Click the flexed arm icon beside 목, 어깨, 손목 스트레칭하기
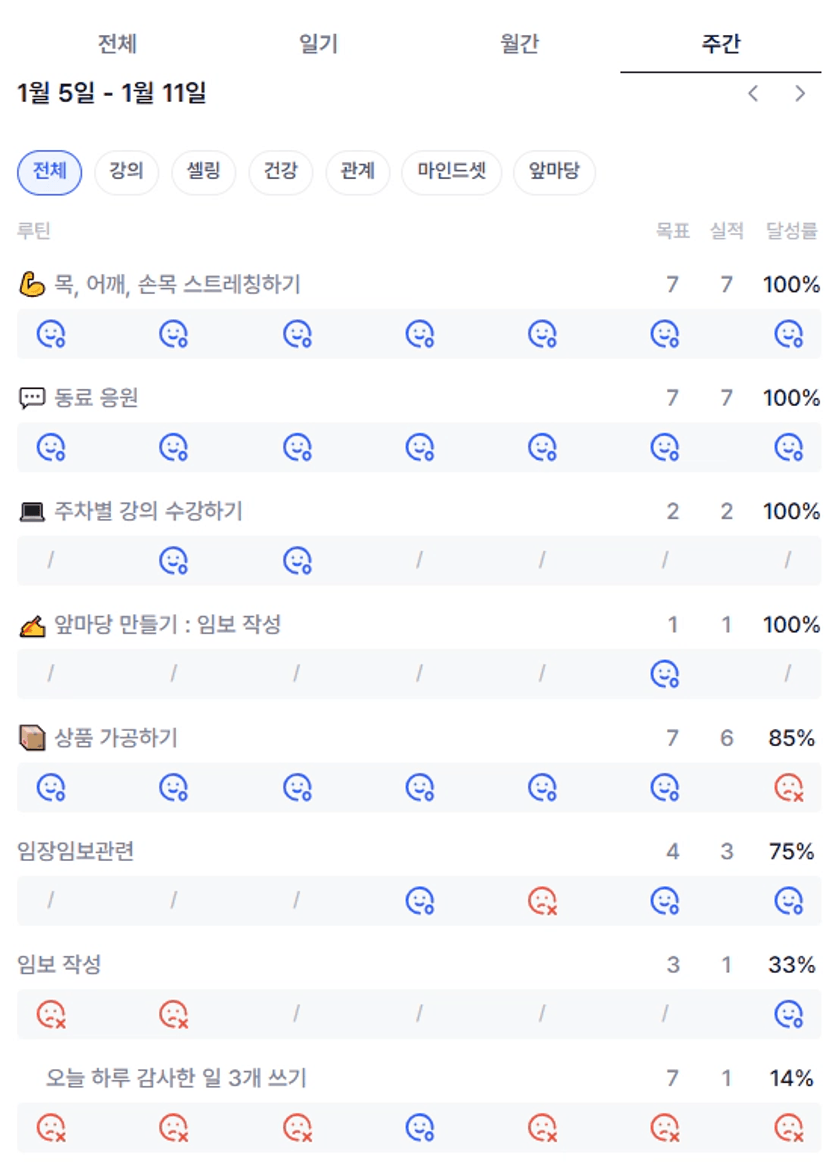The image size is (827, 1170). pos(32,285)
